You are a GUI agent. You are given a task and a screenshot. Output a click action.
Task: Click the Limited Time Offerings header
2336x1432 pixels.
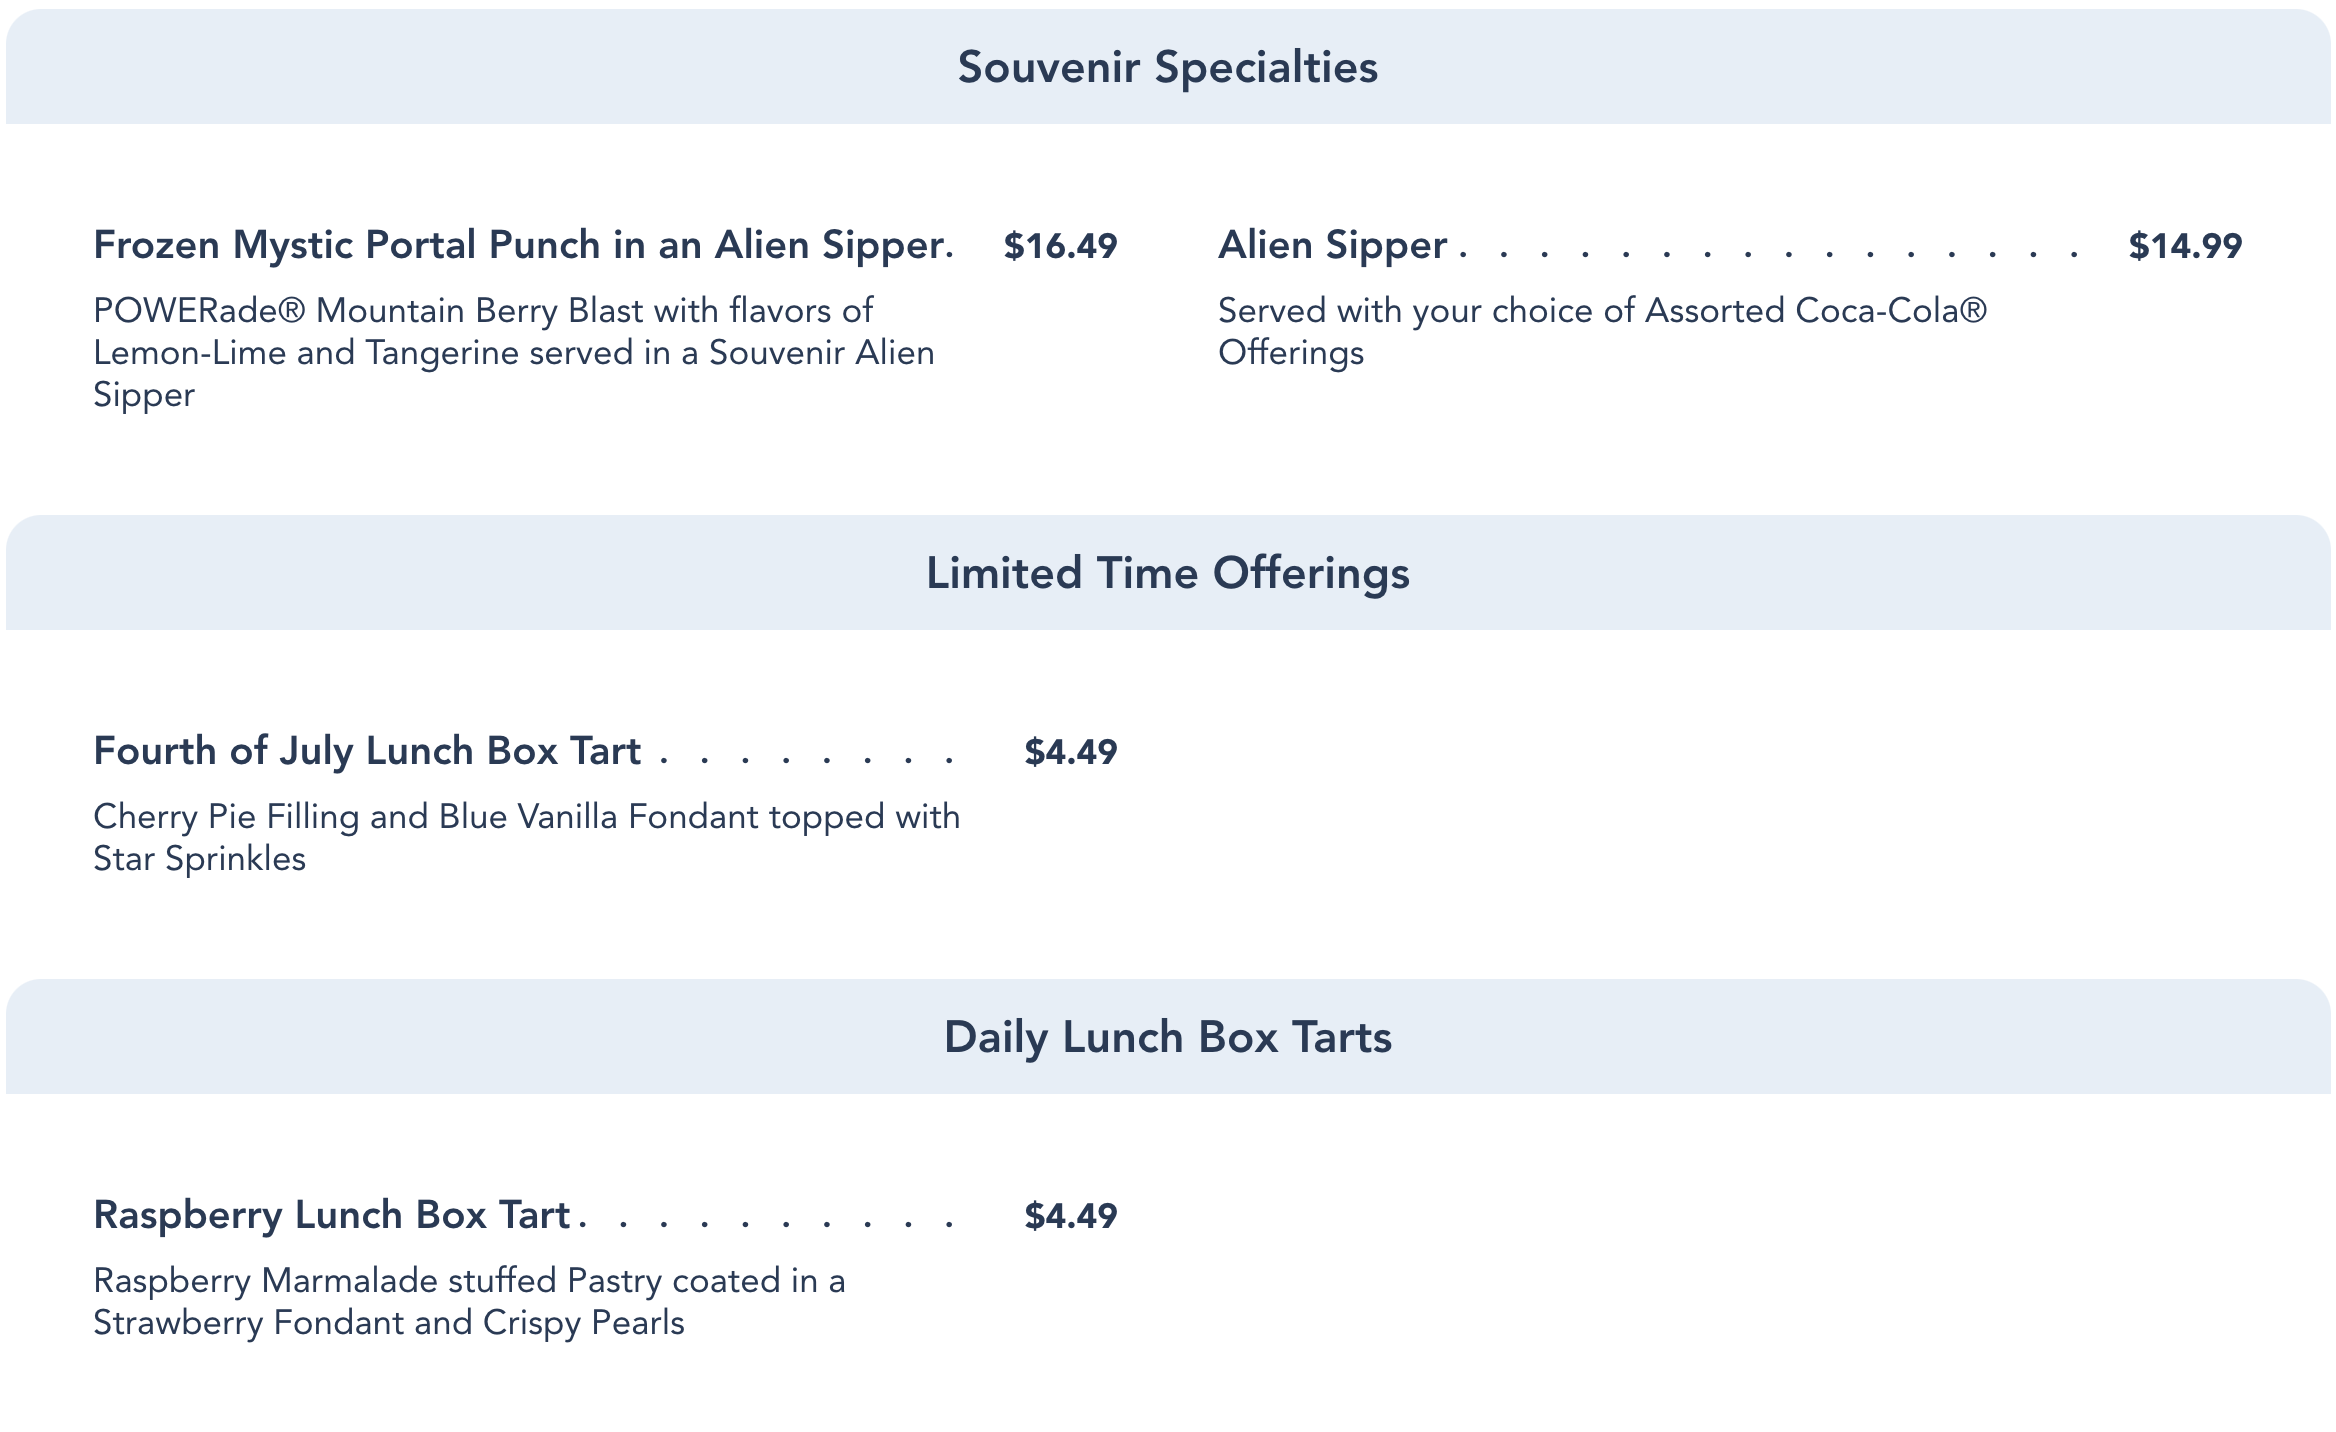tap(1167, 574)
